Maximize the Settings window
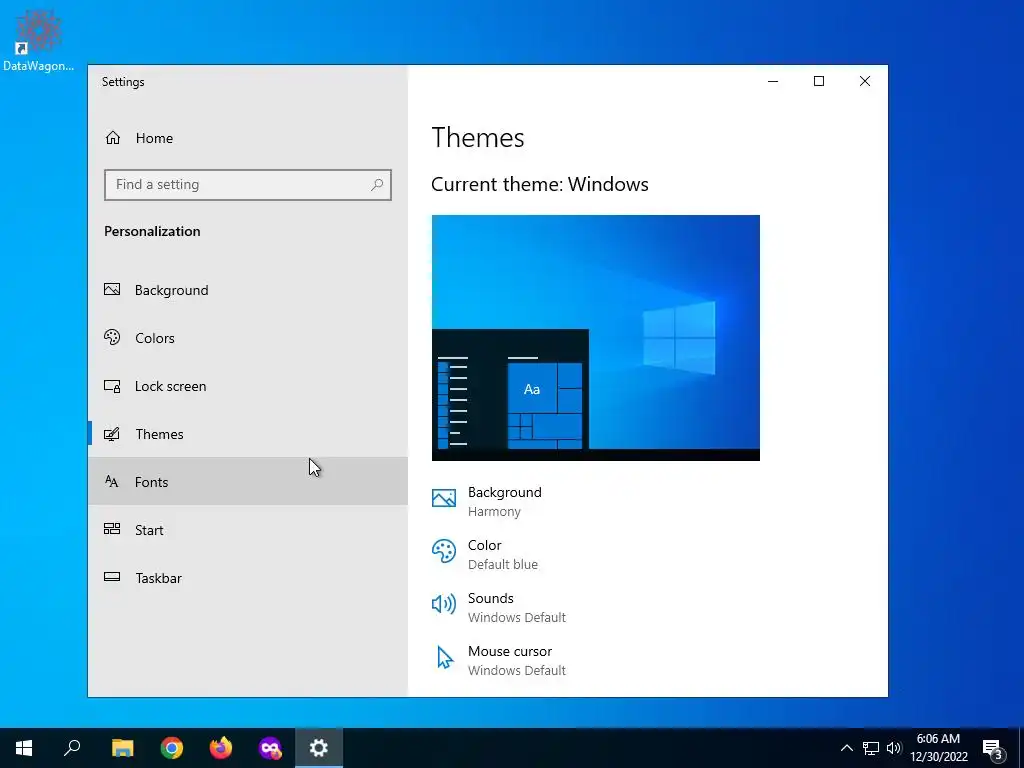 click(819, 81)
